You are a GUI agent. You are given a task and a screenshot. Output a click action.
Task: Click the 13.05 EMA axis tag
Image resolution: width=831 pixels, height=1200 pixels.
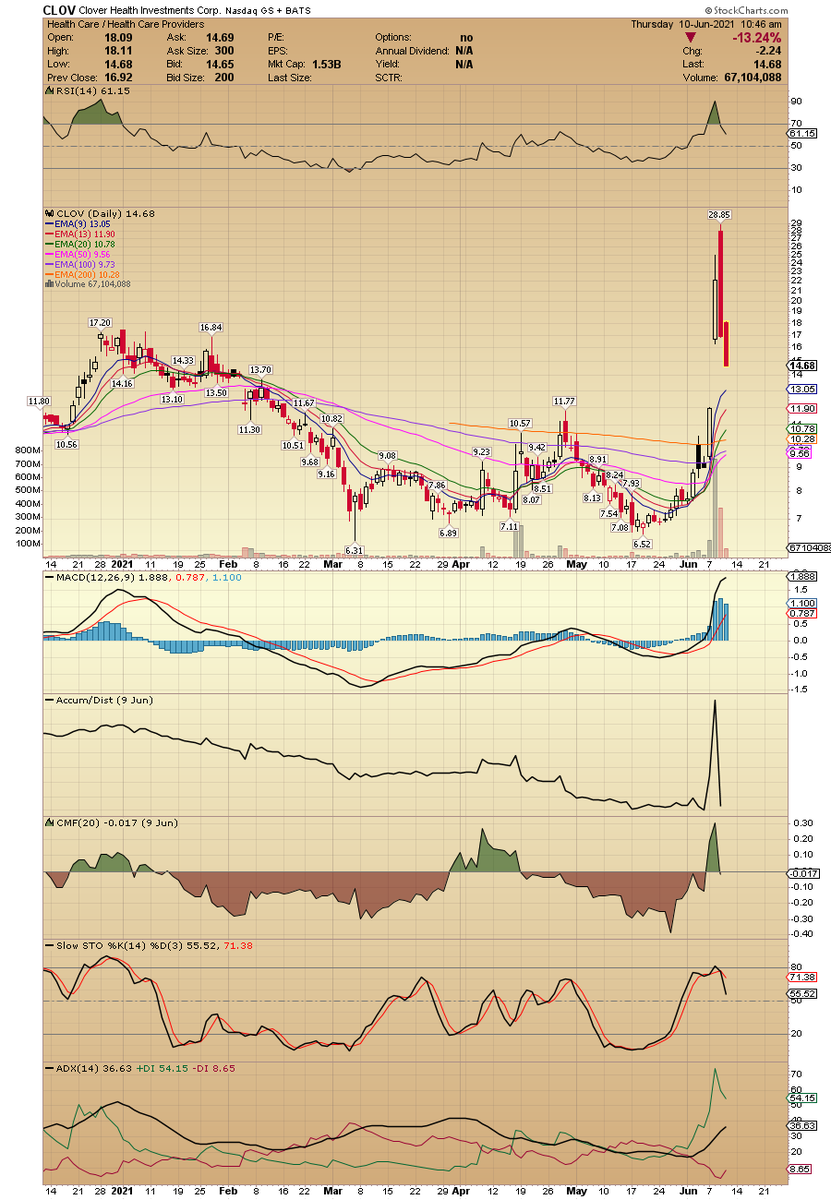[804, 388]
